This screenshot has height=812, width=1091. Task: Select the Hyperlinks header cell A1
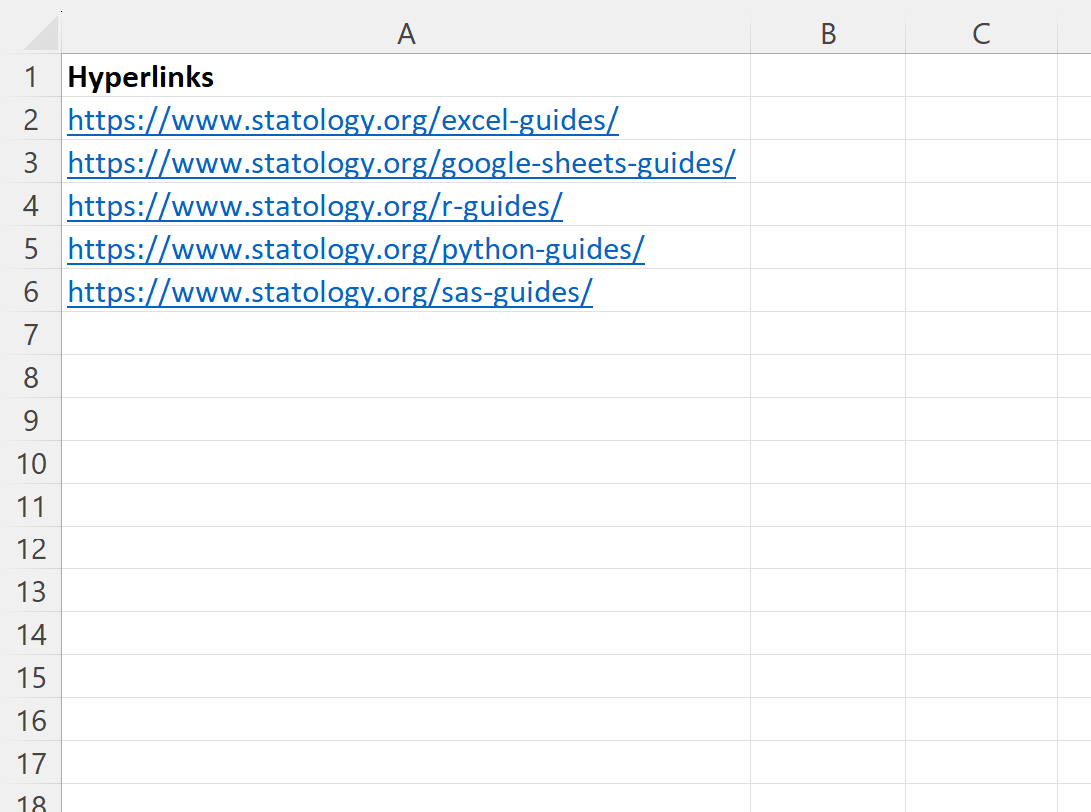pyautogui.click(x=406, y=76)
